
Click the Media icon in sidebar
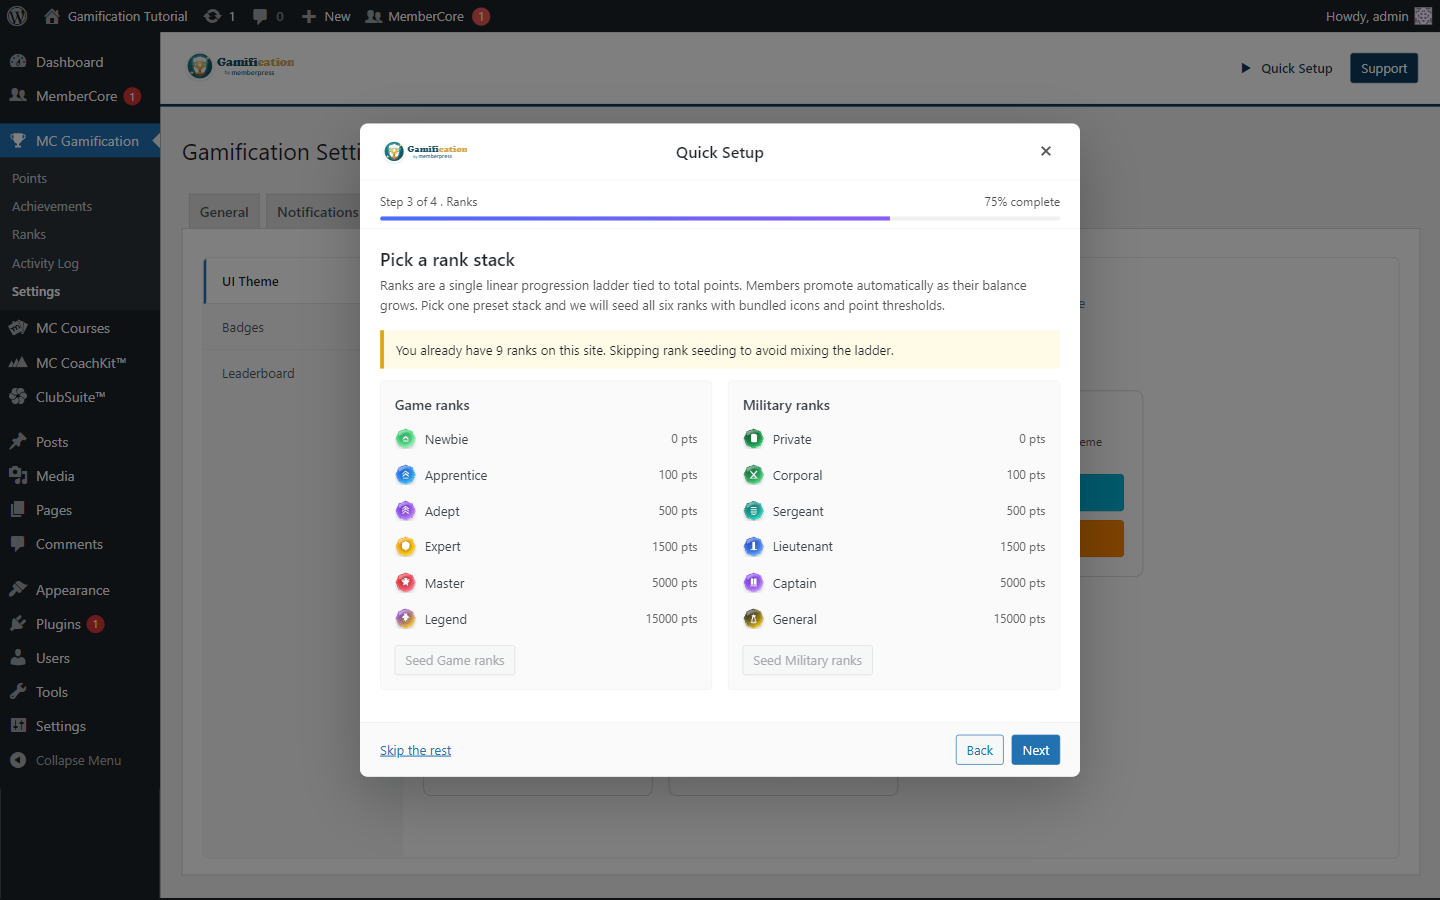(18, 476)
